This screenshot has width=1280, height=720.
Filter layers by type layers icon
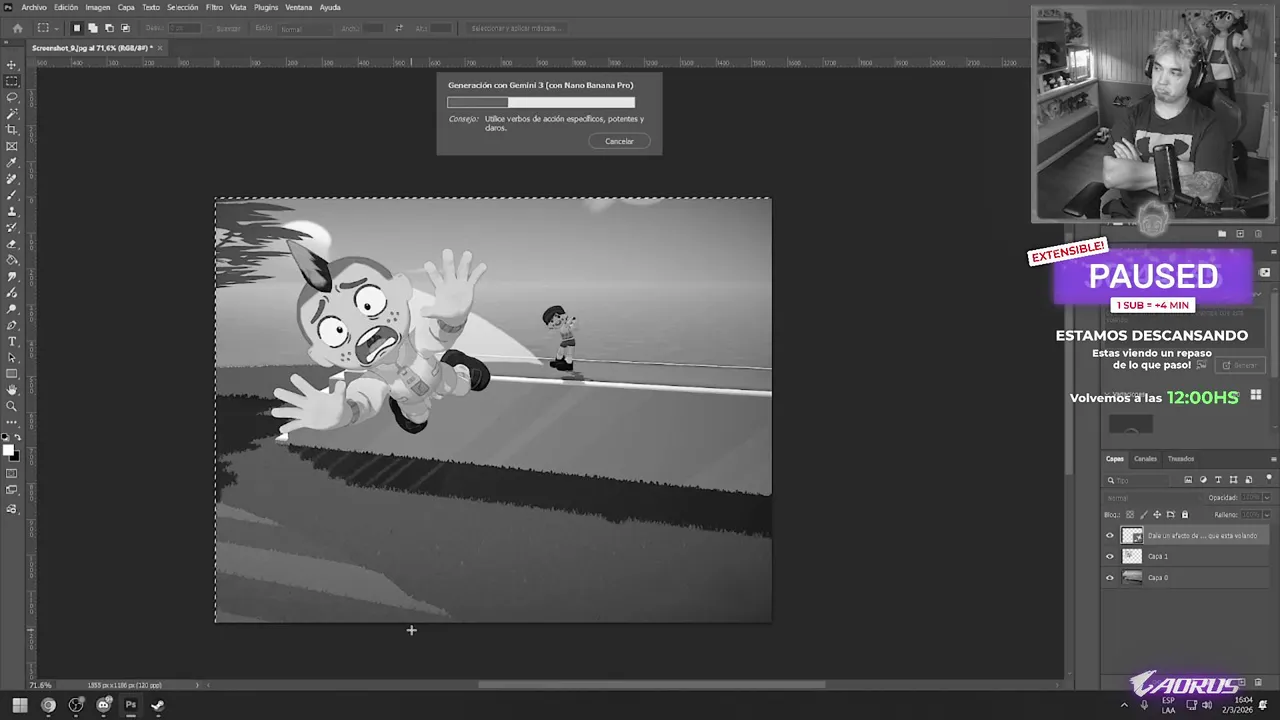click(x=1218, y=480)
